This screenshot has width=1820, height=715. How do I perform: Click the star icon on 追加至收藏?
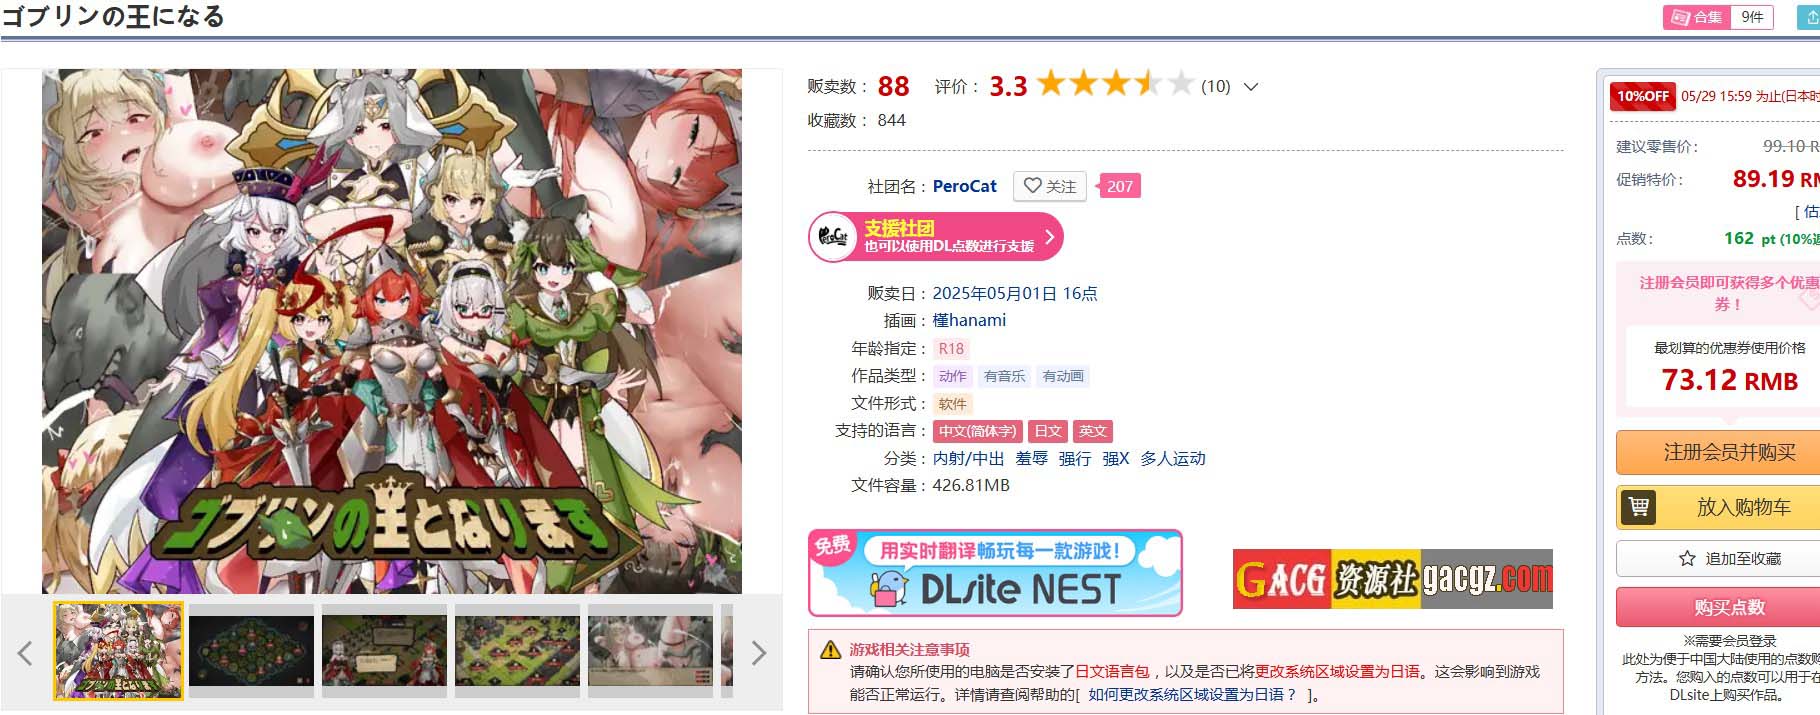[1687, 559]
